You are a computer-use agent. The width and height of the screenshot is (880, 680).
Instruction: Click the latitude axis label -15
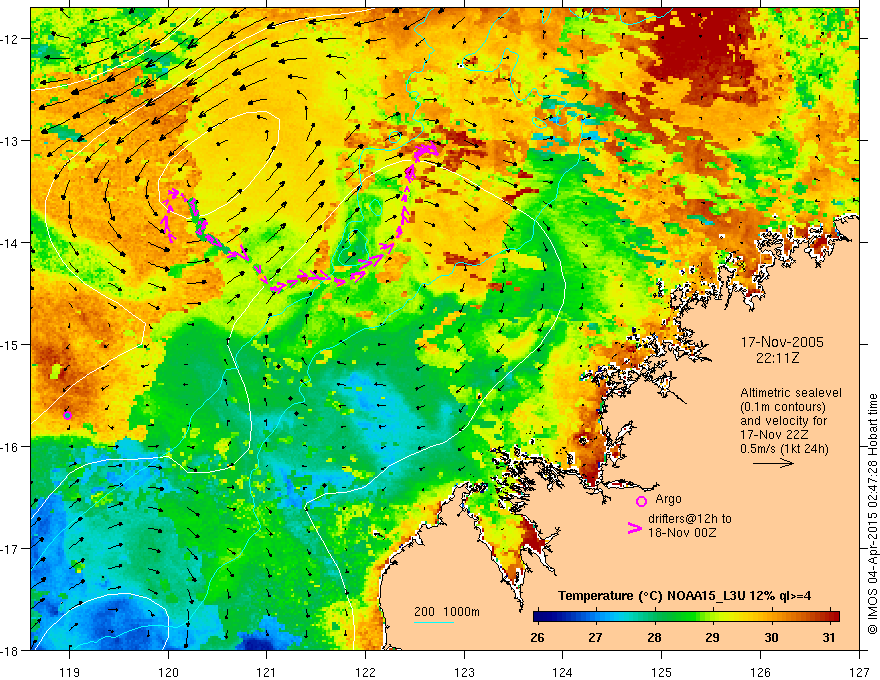pos(10,344)
